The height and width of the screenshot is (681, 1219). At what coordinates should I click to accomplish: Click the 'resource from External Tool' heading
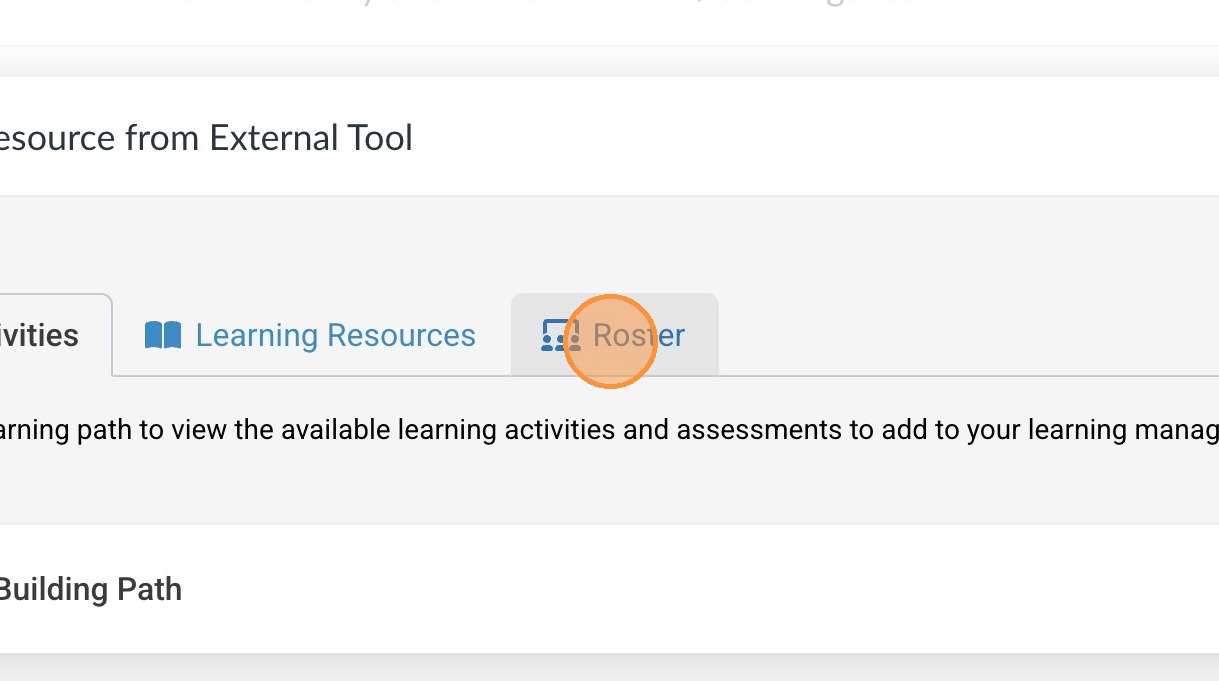coord(206,137)
